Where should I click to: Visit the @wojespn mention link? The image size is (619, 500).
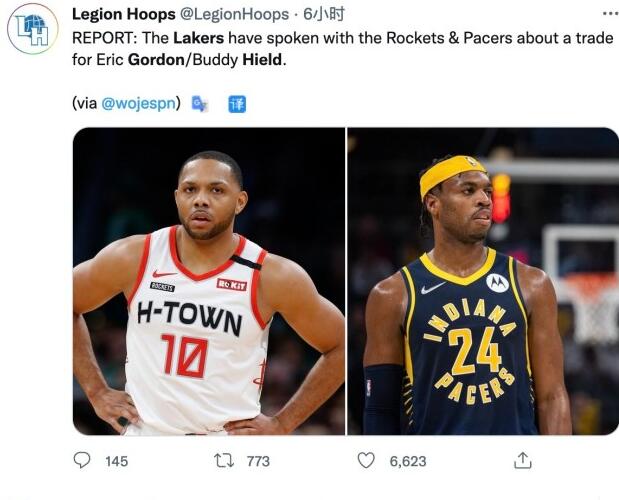pyautogui.click(x=141, y=102)
